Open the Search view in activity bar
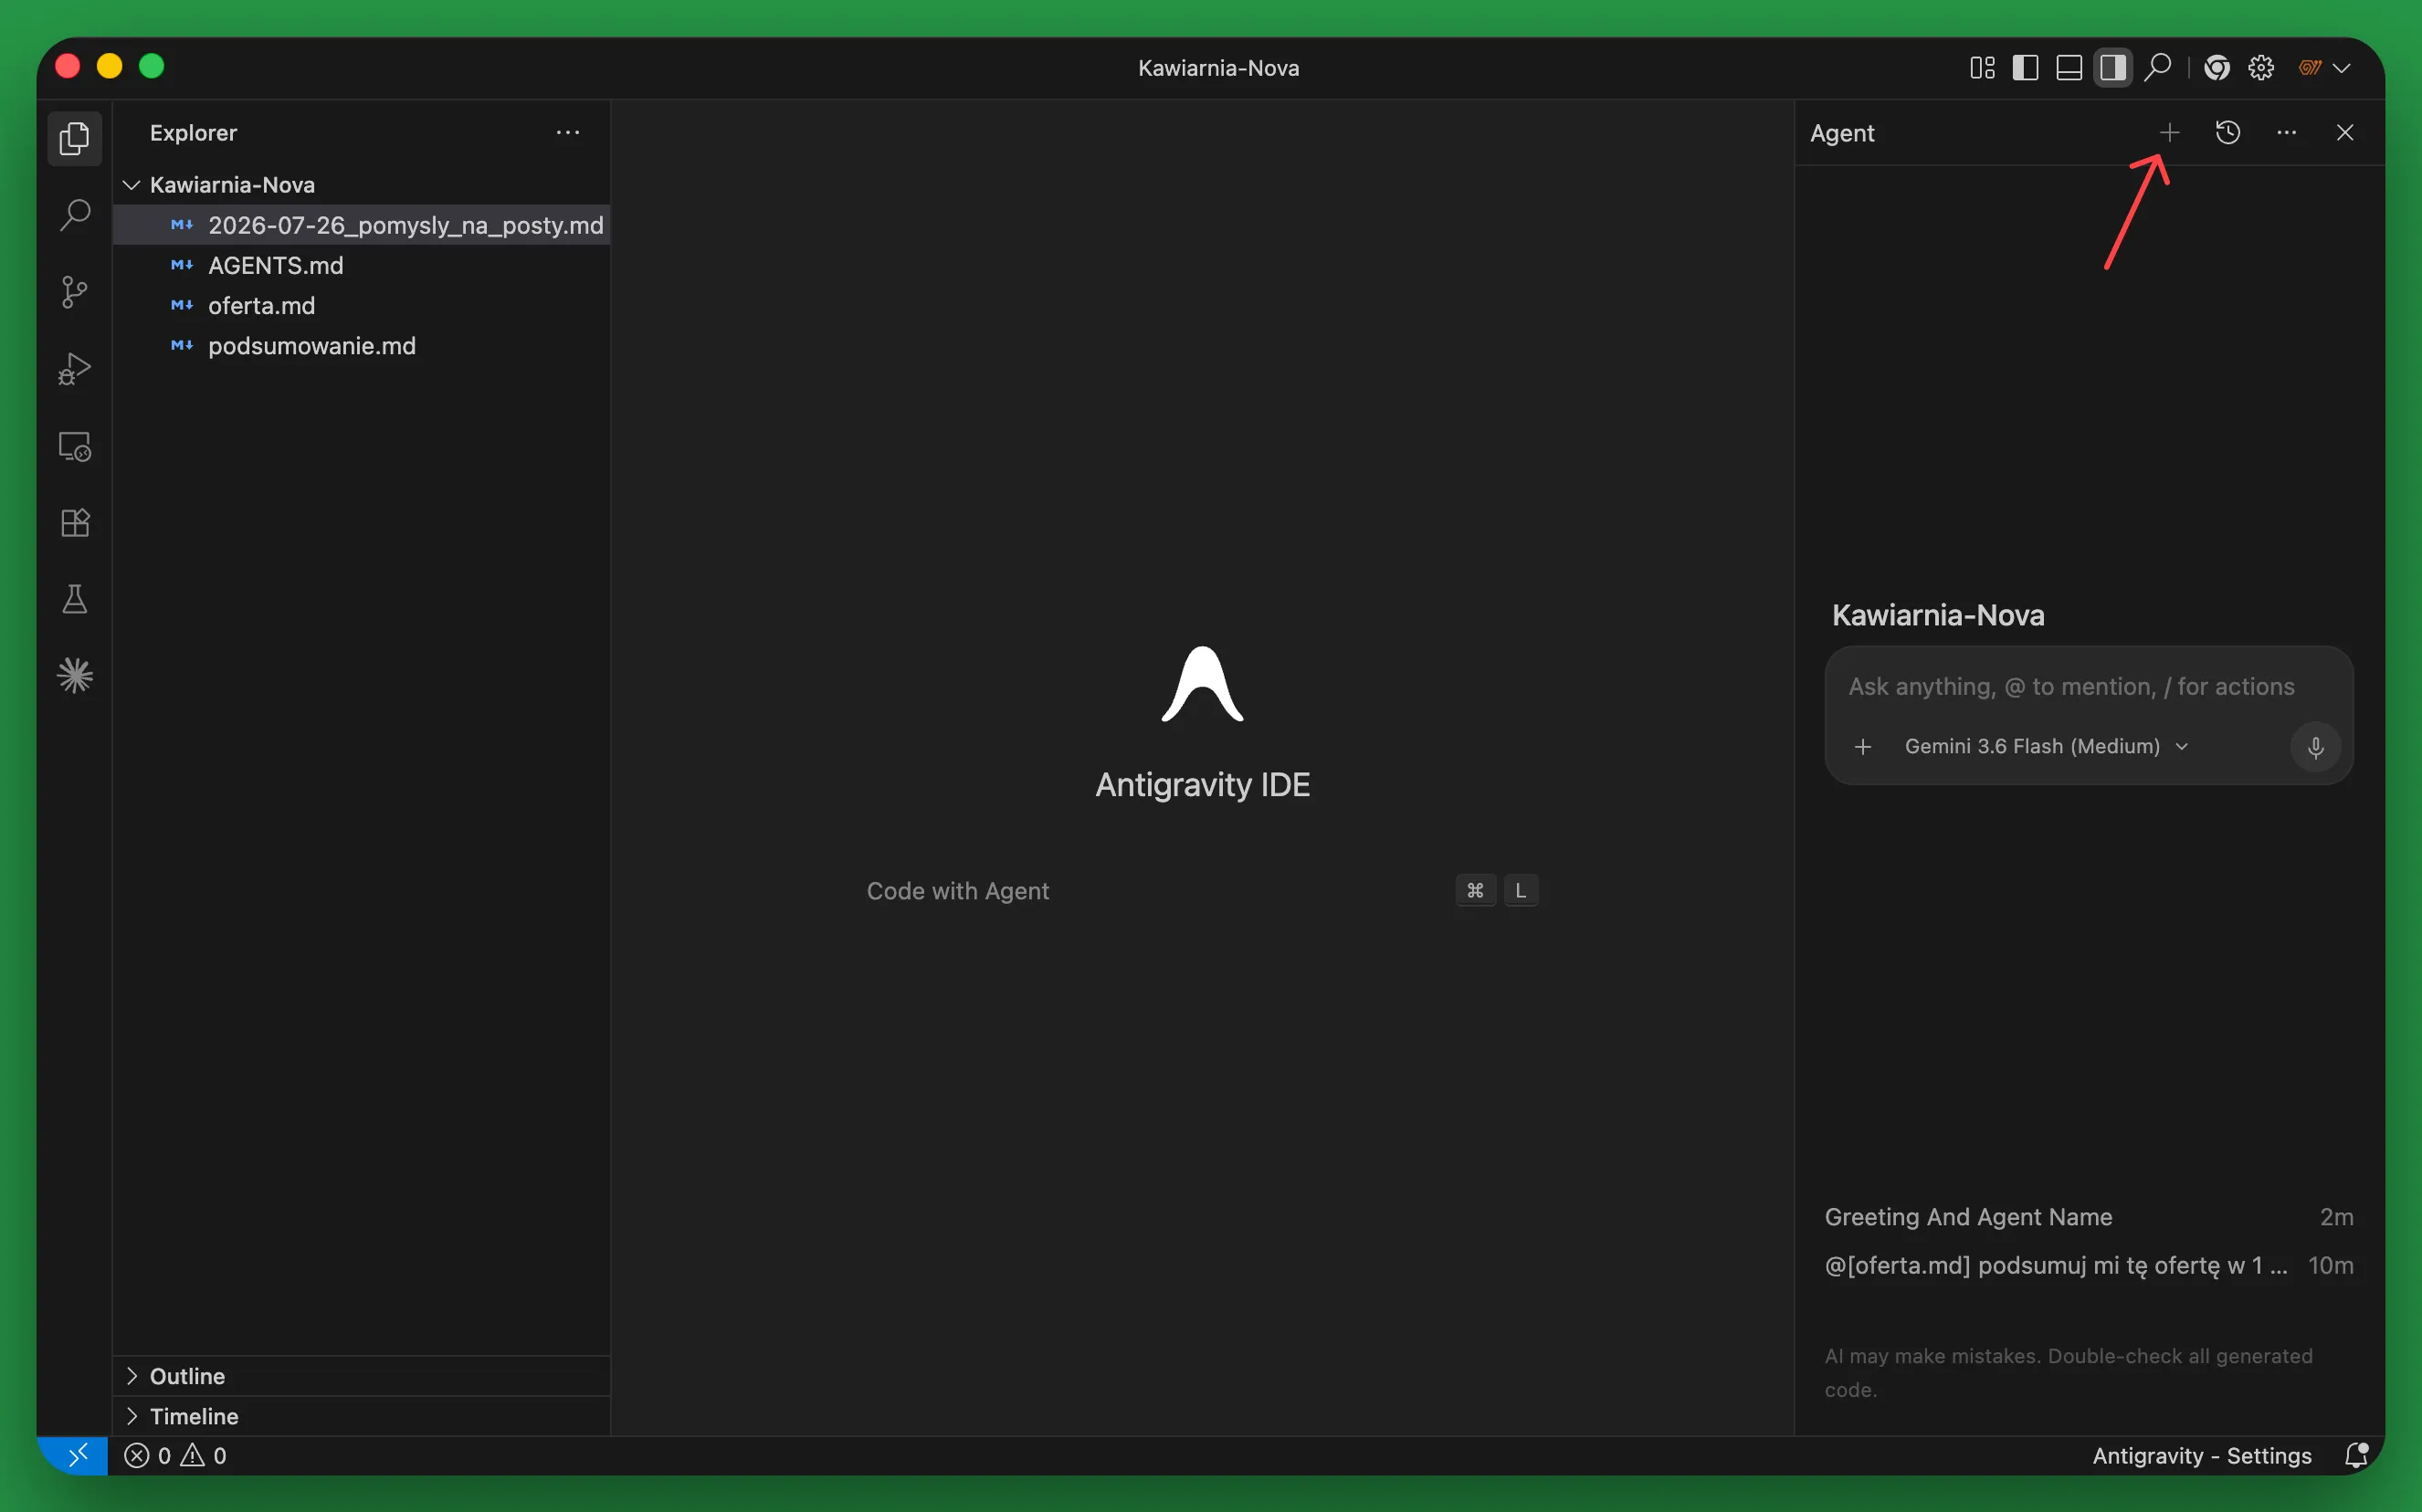Image resolution: width=2422 pixels, height=1512 pixels. pos(75,215)
